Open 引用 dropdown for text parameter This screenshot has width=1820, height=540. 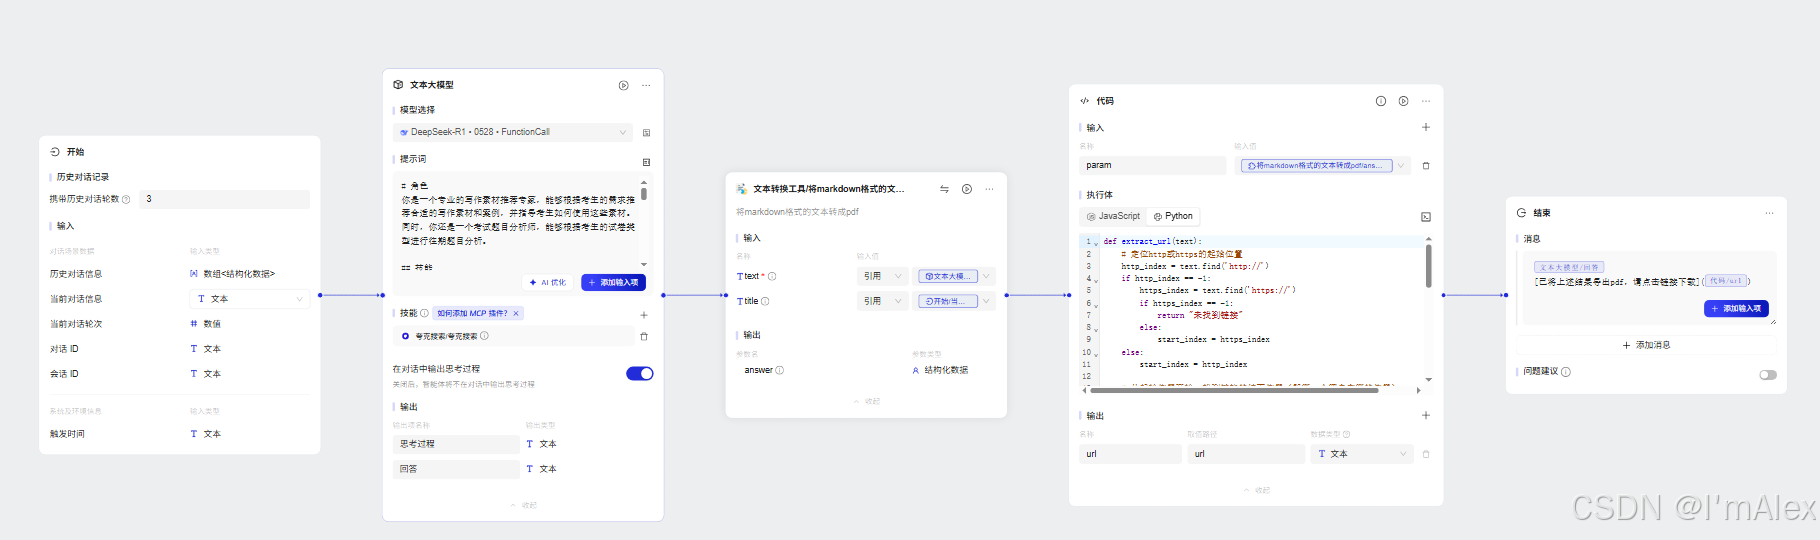pyautogui.click(x=882, y=276)
